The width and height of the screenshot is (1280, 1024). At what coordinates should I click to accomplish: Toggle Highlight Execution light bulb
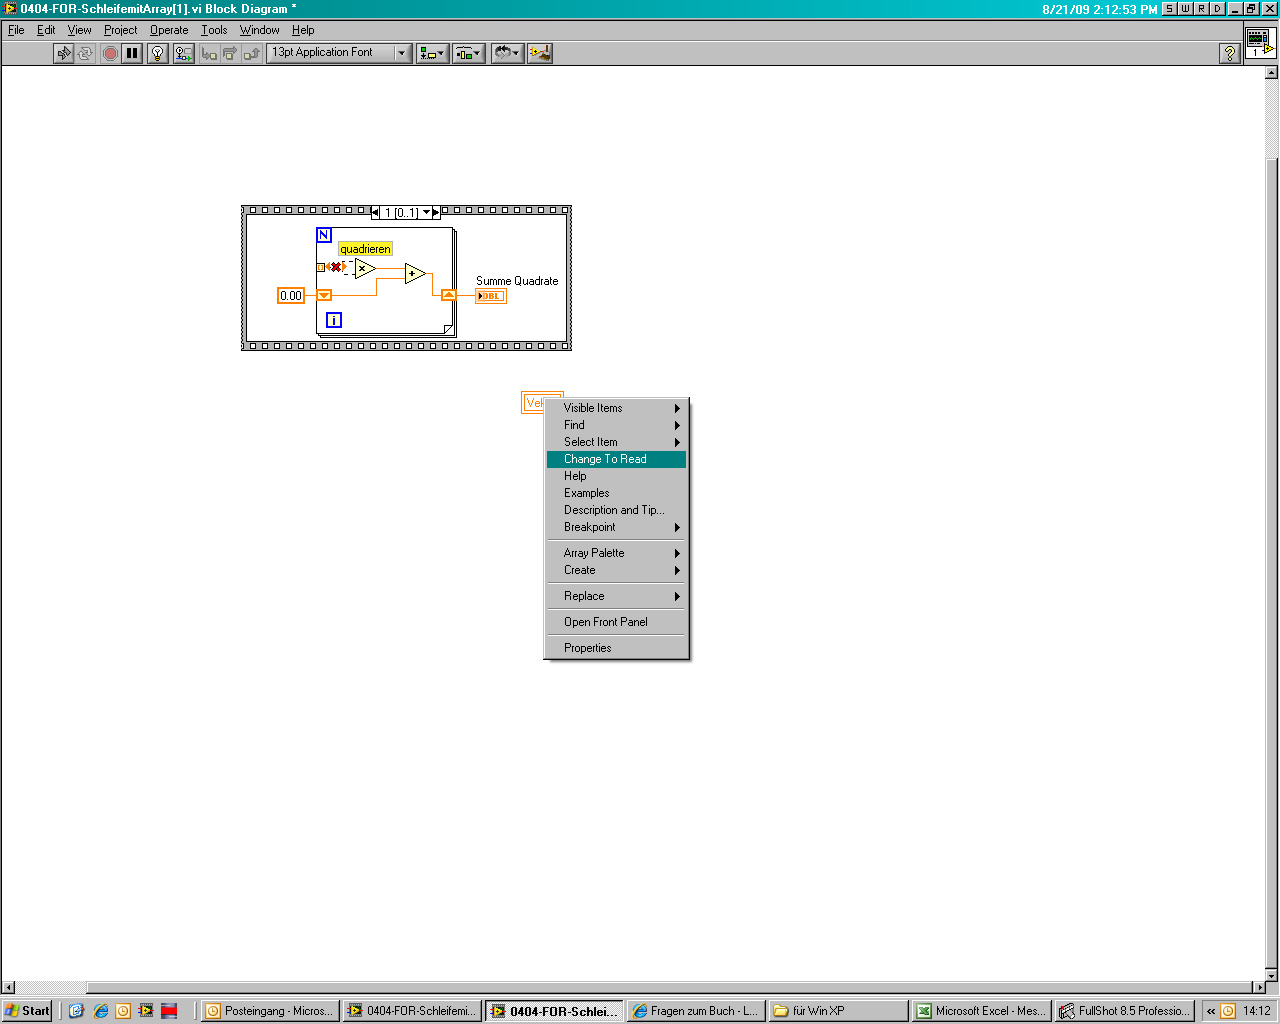pyautogui.click(x=157, y=53)
